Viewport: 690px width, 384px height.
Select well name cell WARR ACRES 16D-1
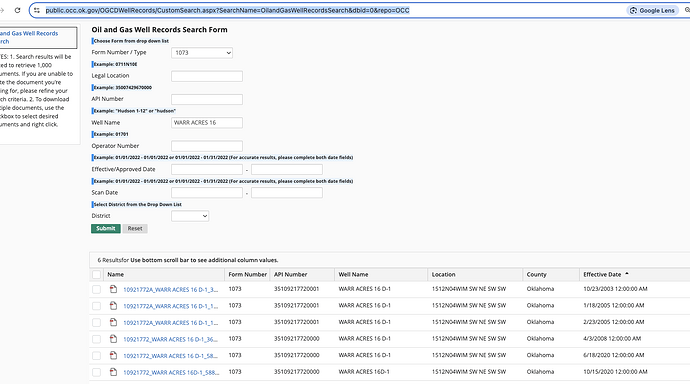(x=364, y=372)
